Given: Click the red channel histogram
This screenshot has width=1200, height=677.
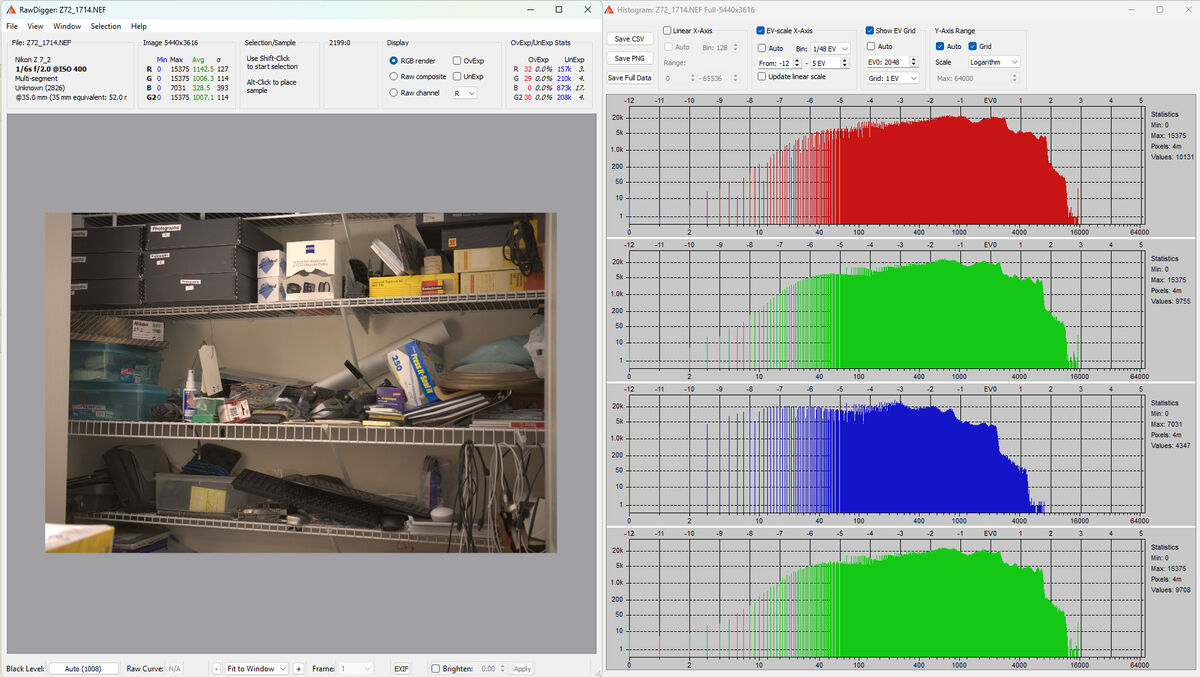Looking at the screenshot, I should pyautogui.click(x=887, y=165).
